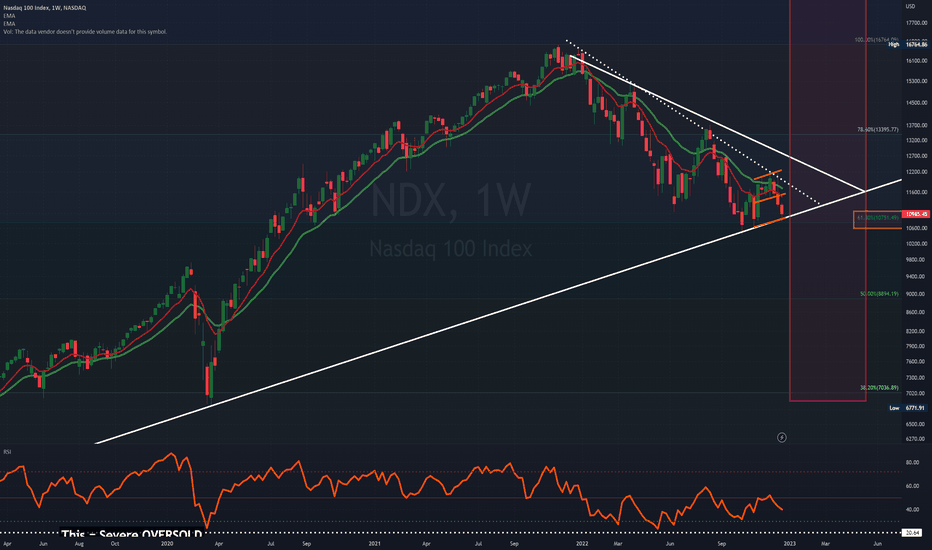
Task: Click the 17700.00 price axis level
Action: 916,23
